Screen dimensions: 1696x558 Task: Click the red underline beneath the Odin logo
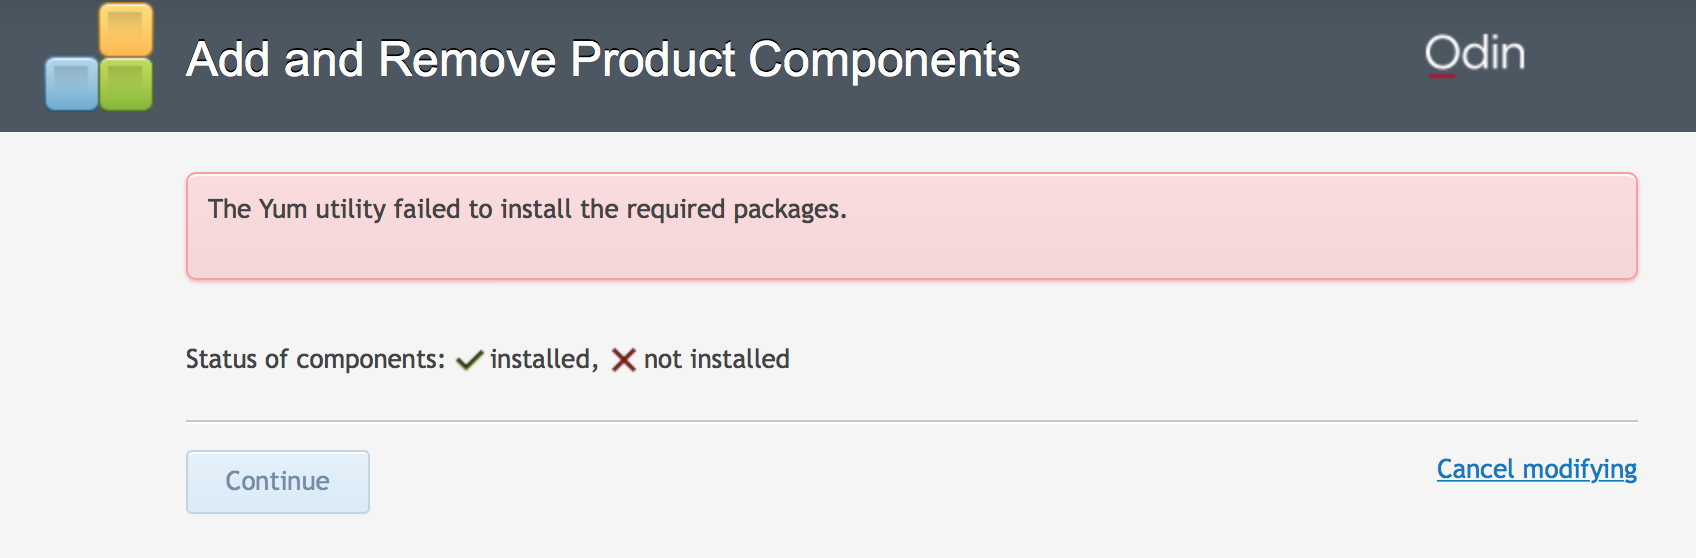[x=1442, y=75]
